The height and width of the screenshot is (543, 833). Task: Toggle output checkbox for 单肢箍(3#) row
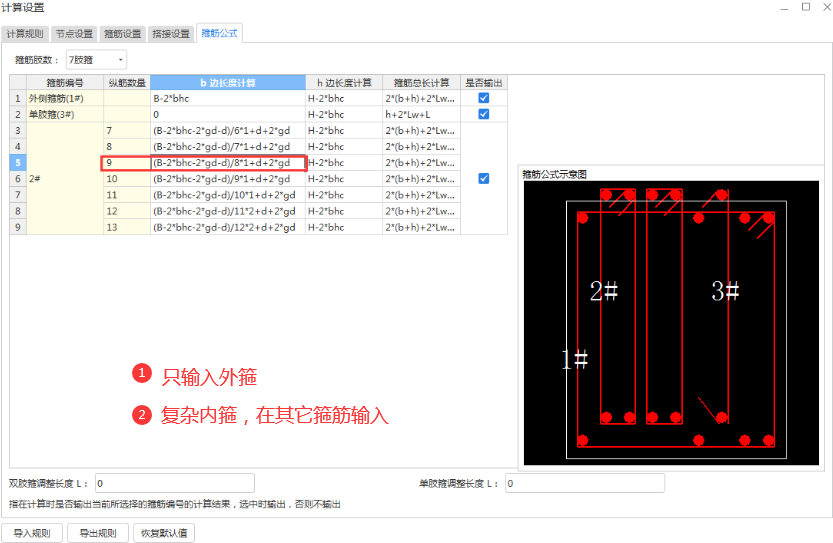(x=483, y=114)
